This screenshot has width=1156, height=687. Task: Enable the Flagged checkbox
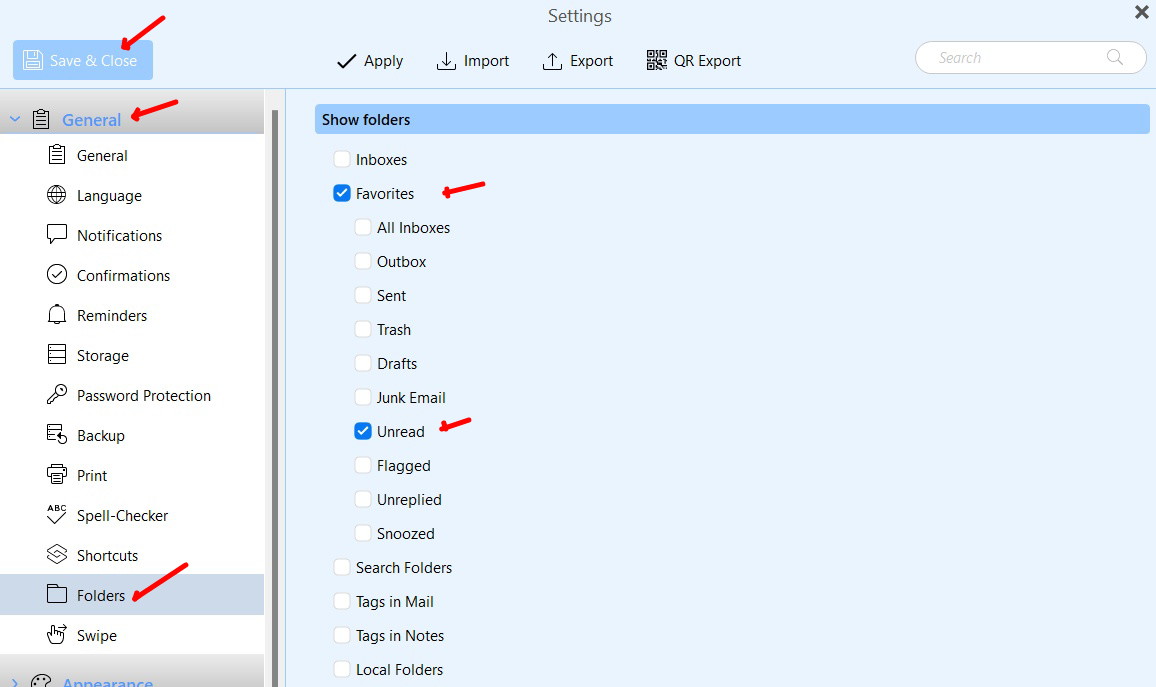pos(363,465)
